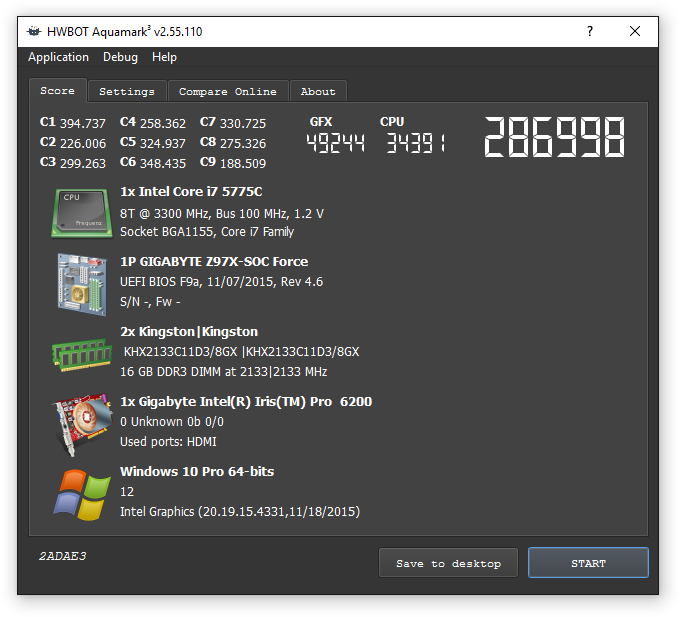This screenshot has width=680, height=617.
Task: Click the CPU label above 34391
Action: (392, 122)
